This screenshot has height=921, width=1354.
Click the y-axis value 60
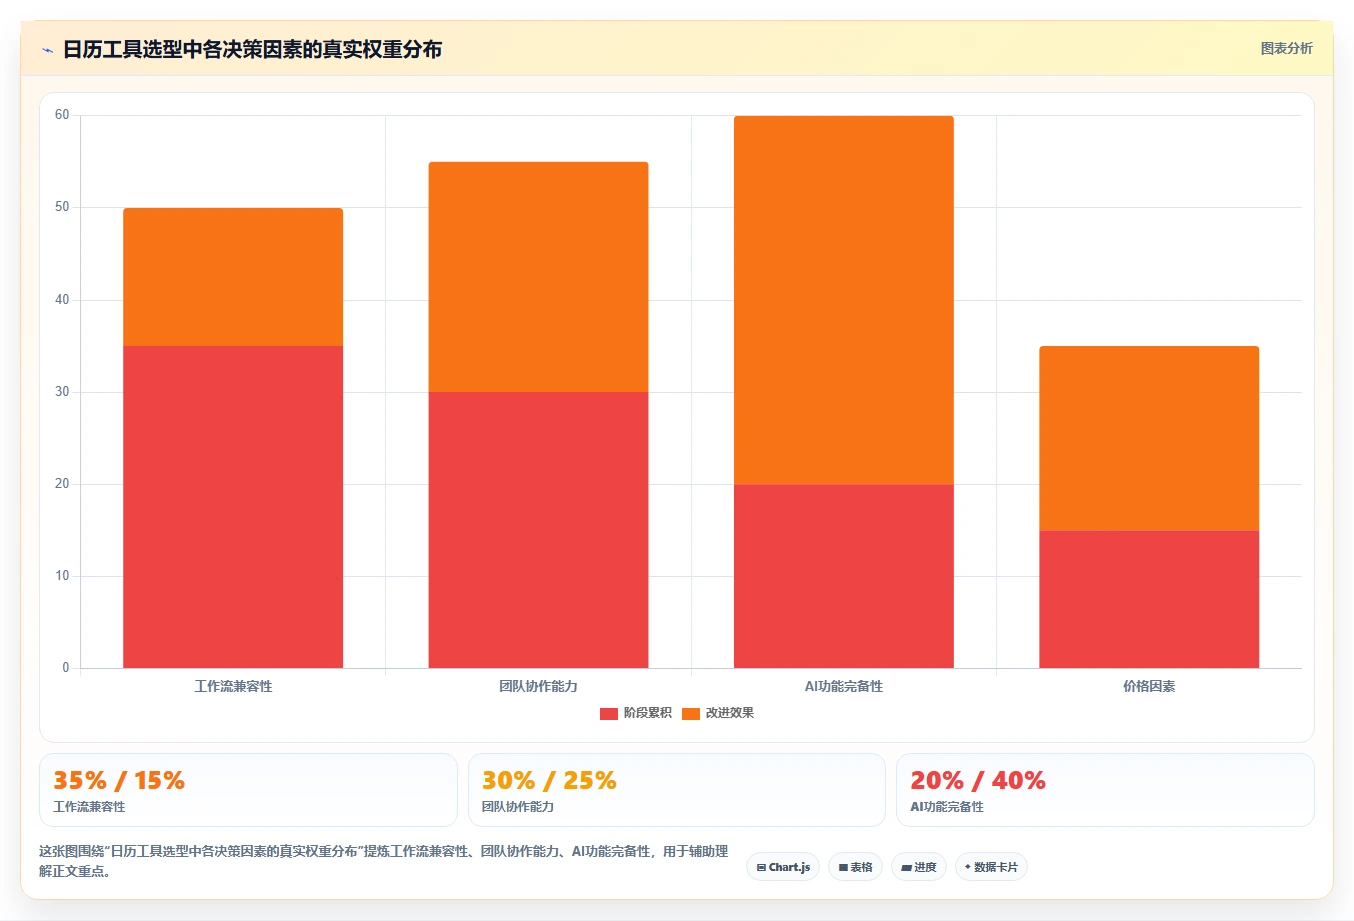tap(62, 115)
